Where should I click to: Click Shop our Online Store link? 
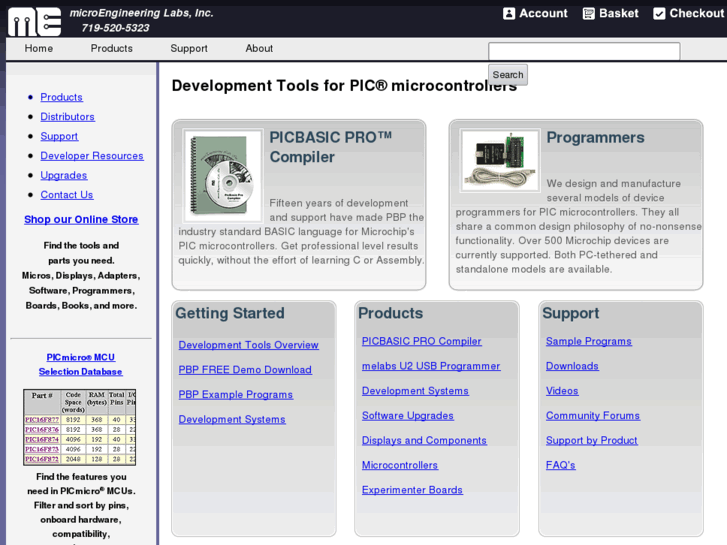81,219
